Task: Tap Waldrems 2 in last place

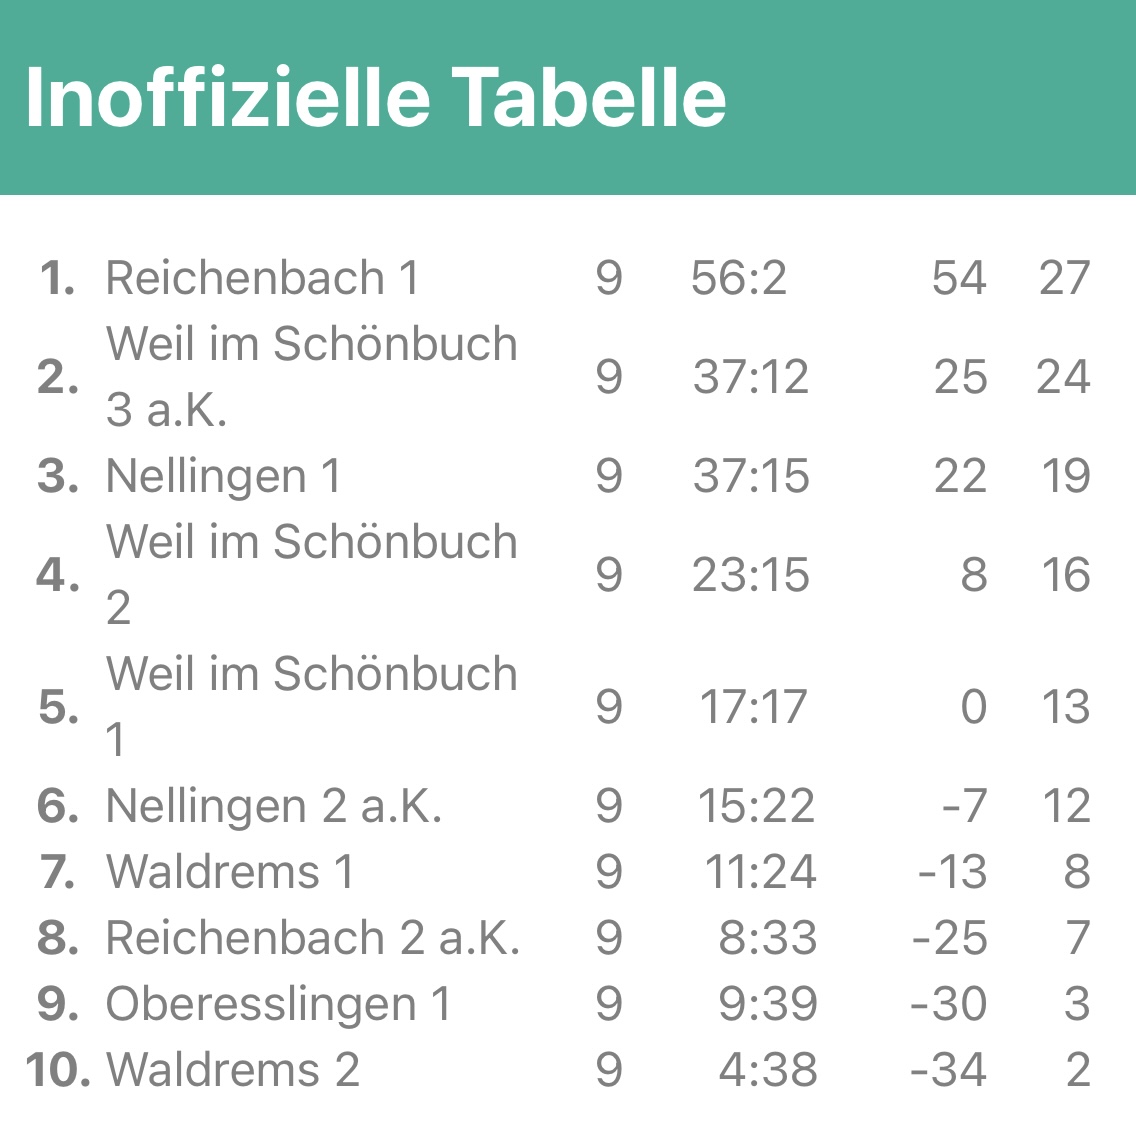Action: pos(232,1070)
